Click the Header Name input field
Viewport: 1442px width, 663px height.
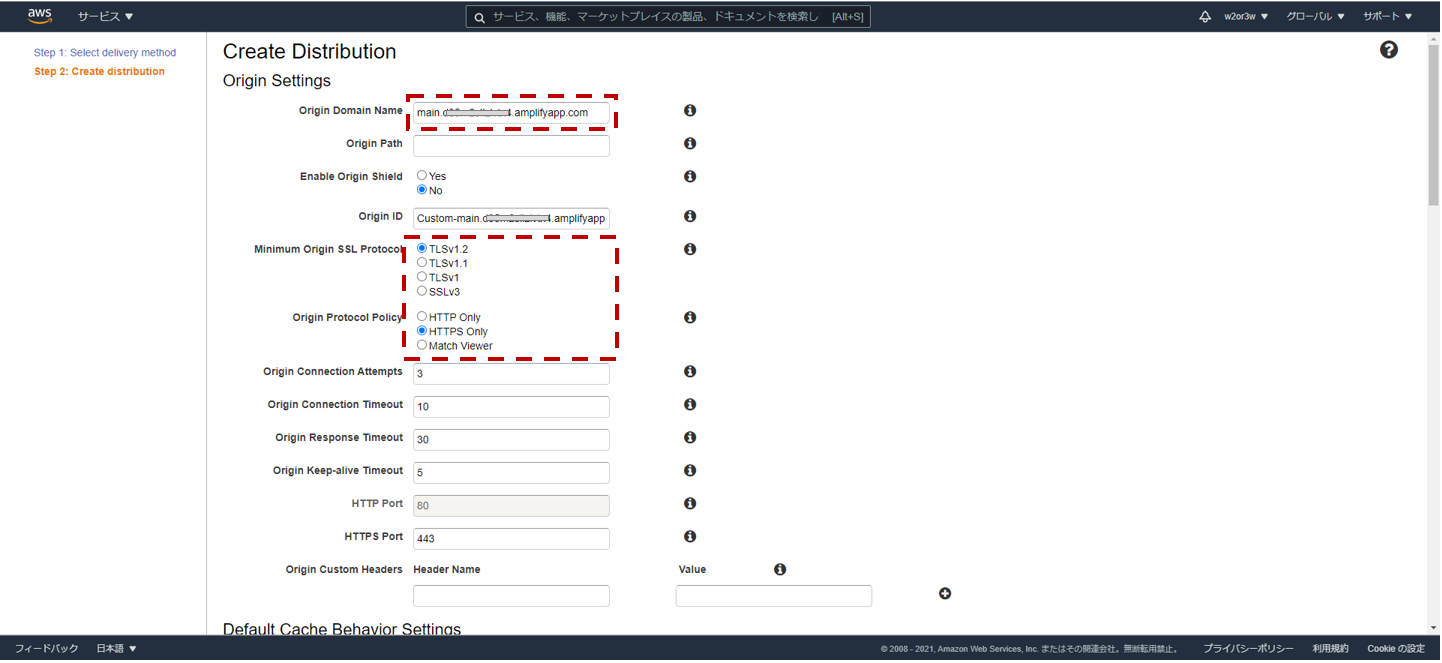pos(511,596)
